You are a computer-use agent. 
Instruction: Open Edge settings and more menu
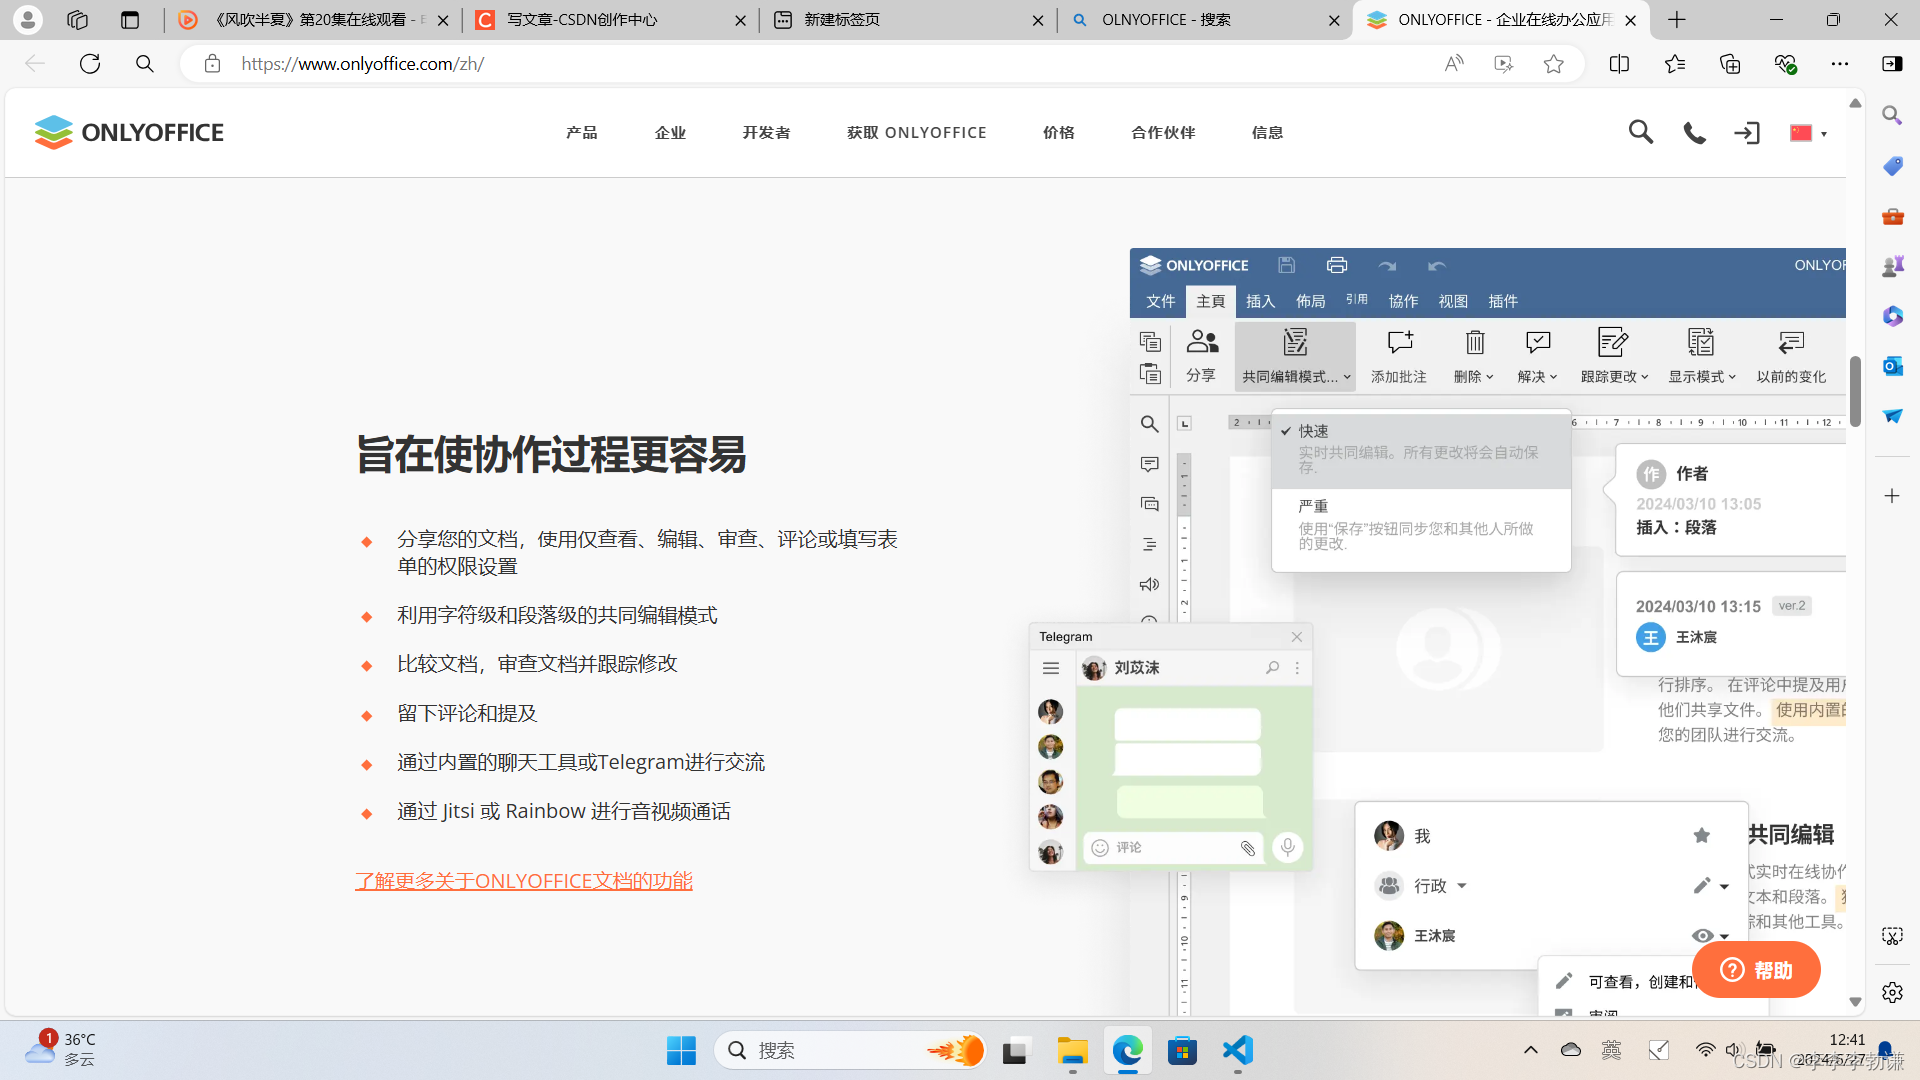(x=1840, y=64)
